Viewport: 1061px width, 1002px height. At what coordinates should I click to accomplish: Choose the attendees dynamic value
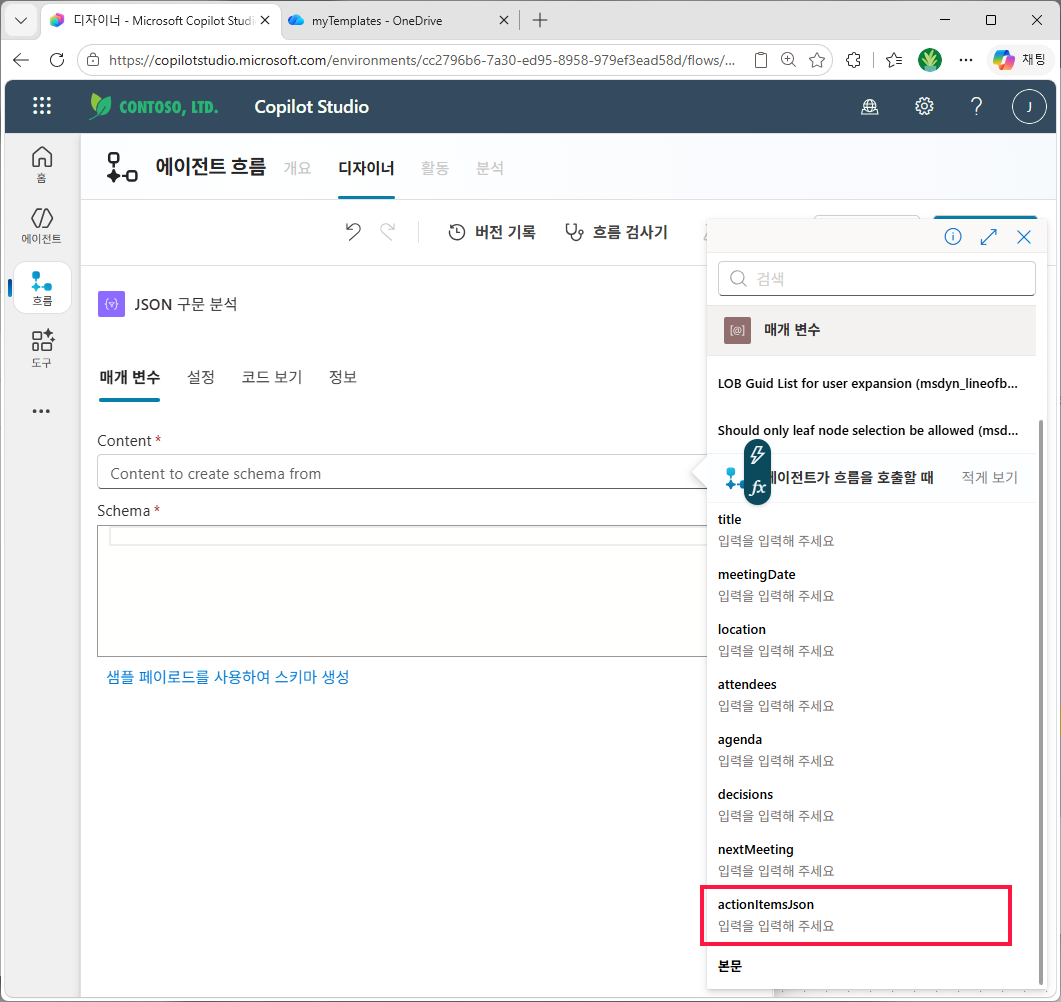pyautogui.click(x=872, y=695)
